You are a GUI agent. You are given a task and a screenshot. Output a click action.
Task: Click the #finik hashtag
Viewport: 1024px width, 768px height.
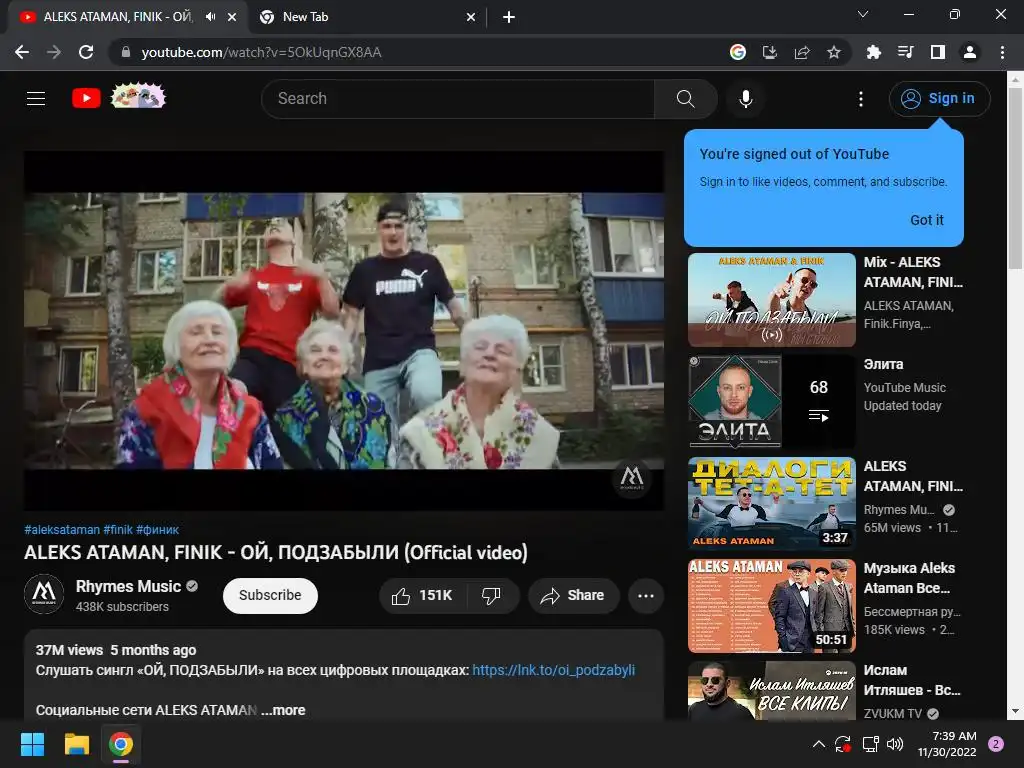(x=118, y=530)
